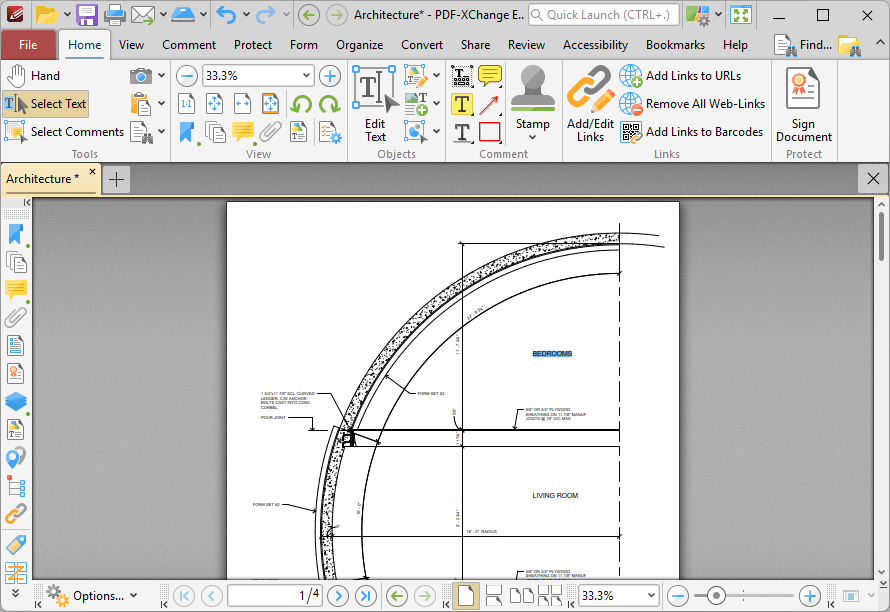Viewport: 890px width, 612px height.
Task: Switch to the Organize ribbon tab
Action: 359,45
